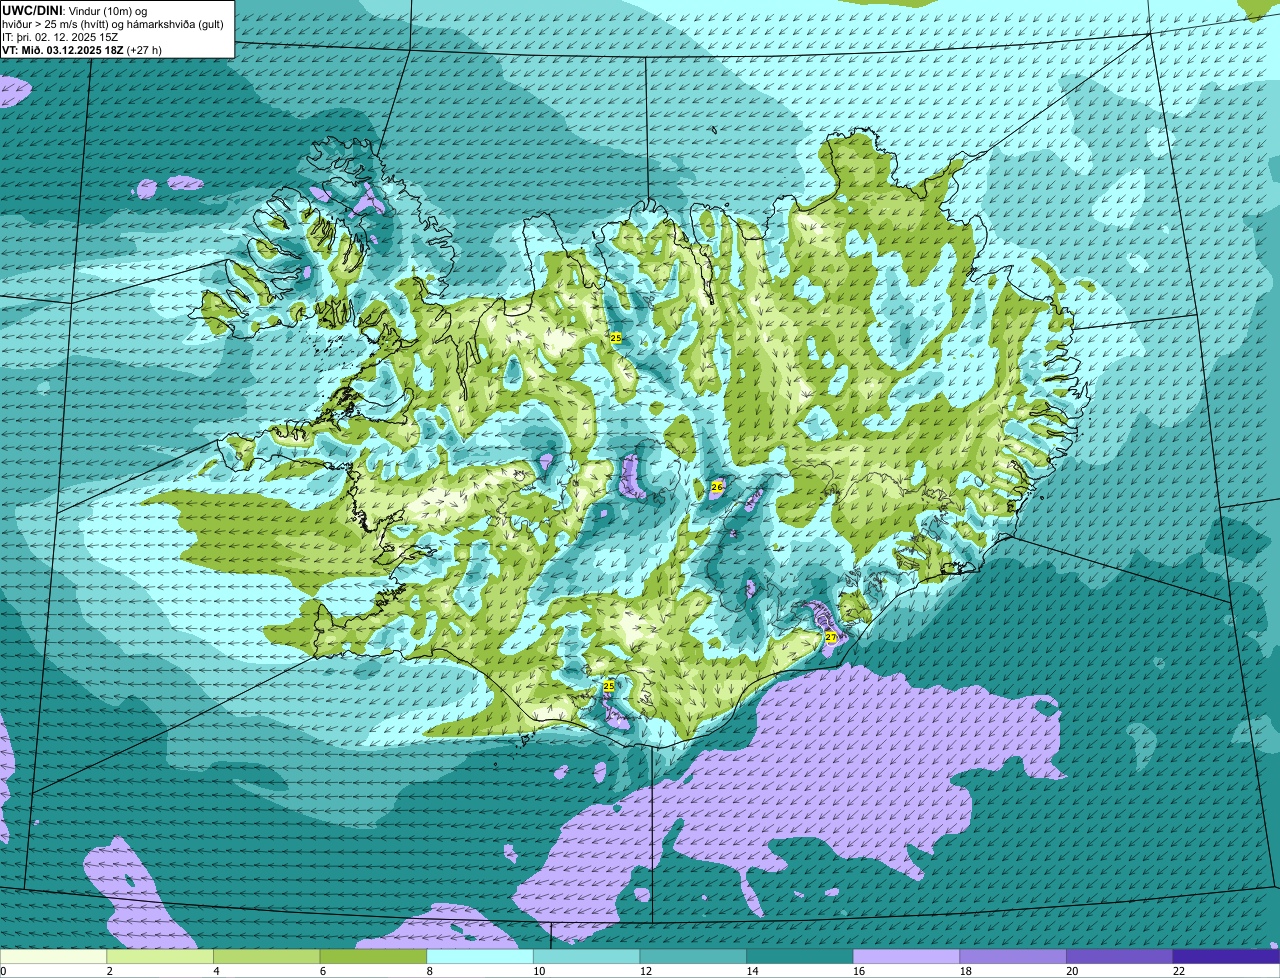Pick the 20–22 m/s violet swatch

click(x=1120, y=956)
